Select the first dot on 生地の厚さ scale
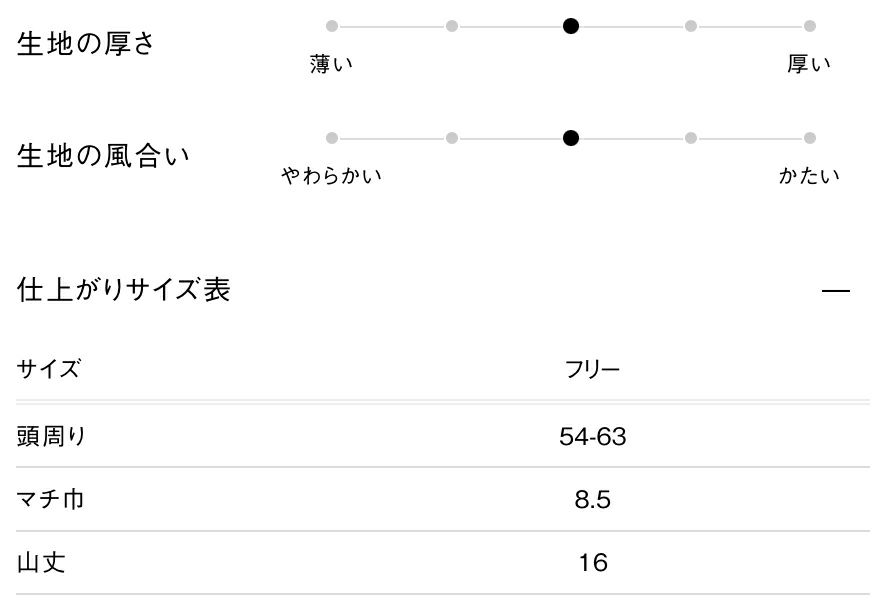The width and height of the screenshot is (882, 610). tap(332, 26)
